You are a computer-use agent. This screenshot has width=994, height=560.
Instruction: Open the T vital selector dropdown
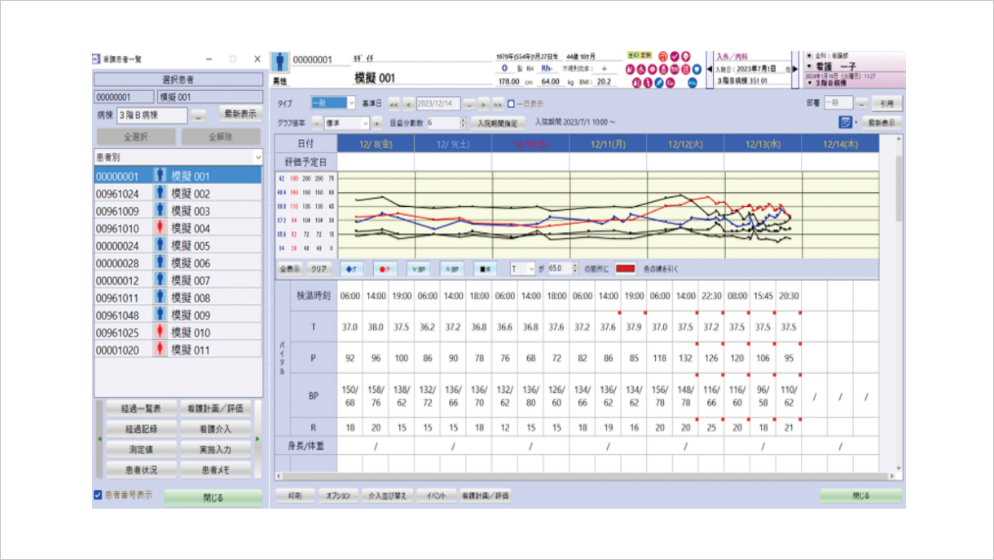click(x=530, y=269)
